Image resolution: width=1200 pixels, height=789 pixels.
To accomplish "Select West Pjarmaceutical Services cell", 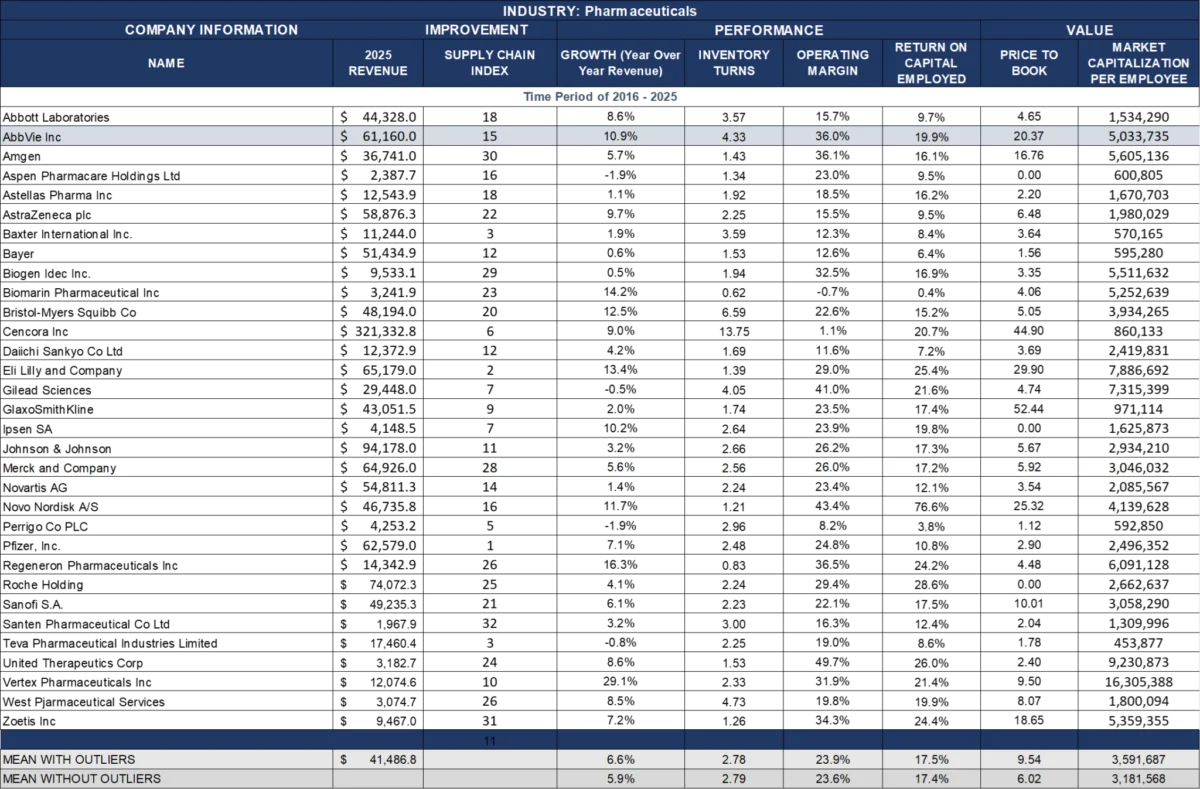I will 166,702.
